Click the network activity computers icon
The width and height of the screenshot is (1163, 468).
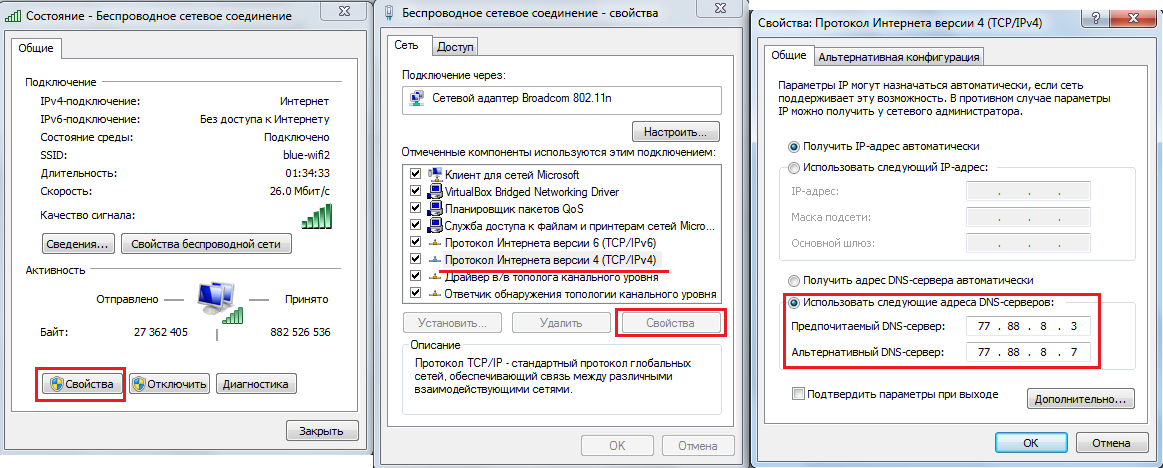pos(215,303)
